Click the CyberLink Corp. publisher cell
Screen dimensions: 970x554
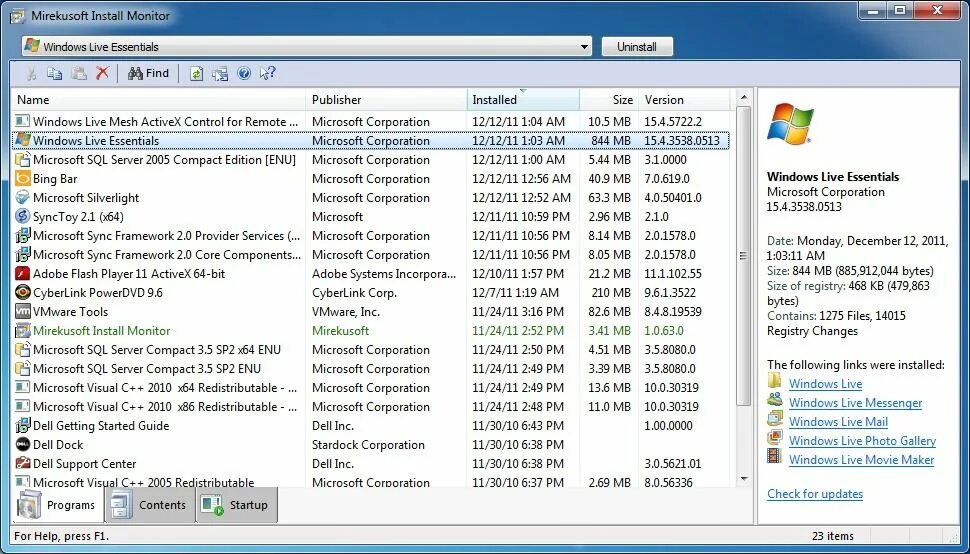[x=354, y=293]
